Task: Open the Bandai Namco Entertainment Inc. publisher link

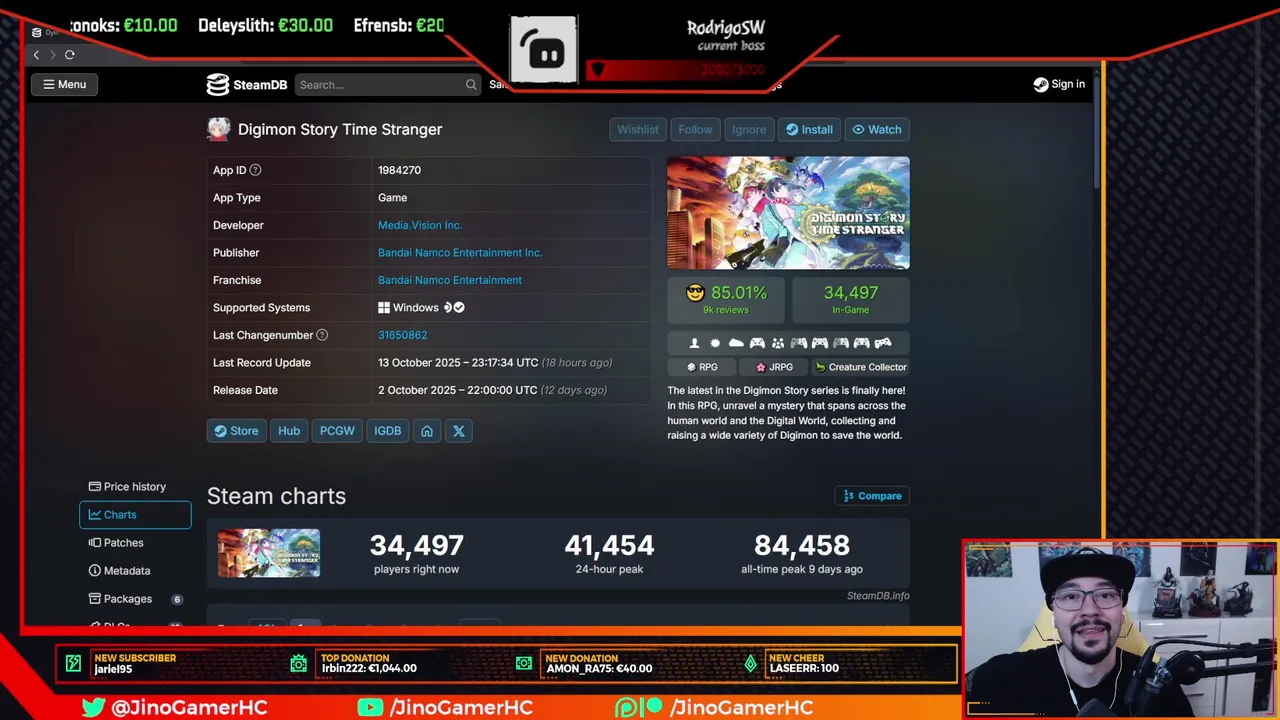Action: [460, 253]
